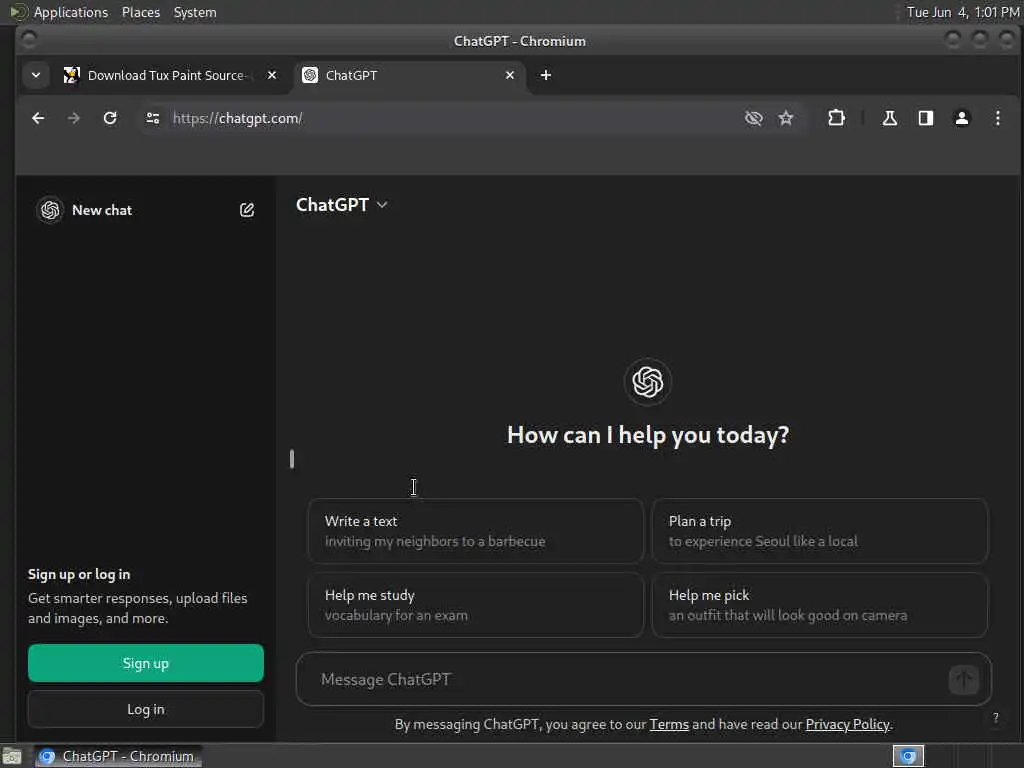Click the Applications menu logo icon
The width and height of the screenshot is (1024, 768).
point(19,12)
